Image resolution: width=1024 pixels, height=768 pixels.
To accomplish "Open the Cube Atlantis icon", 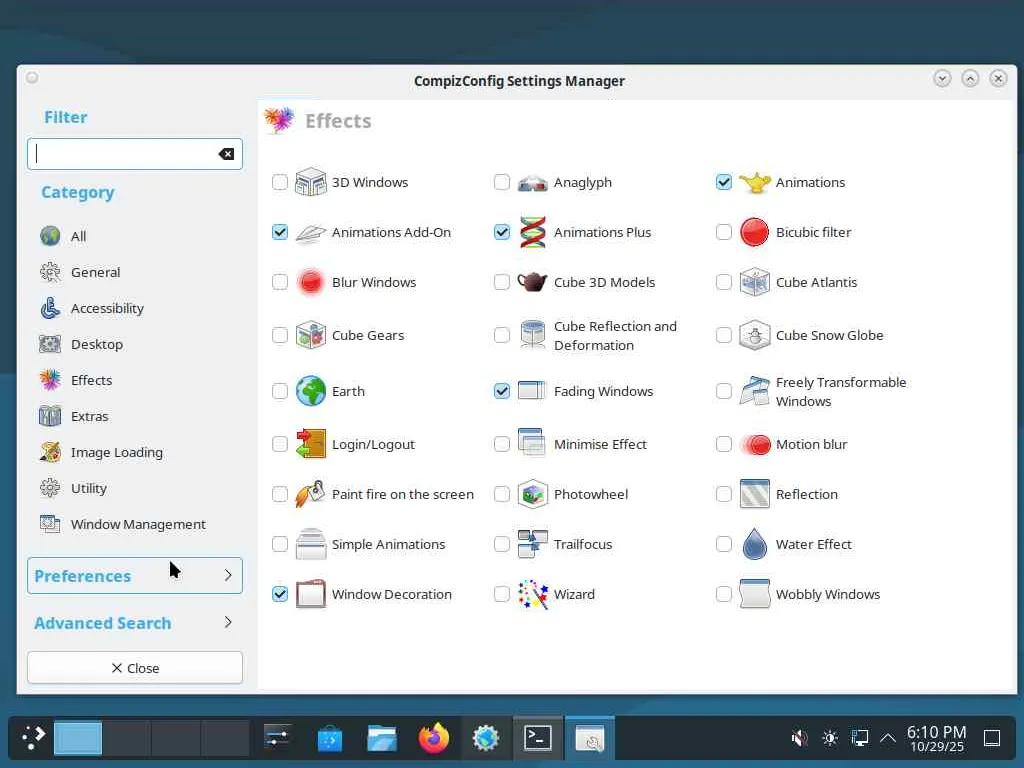I will pyautogui.click(x=754, y=282).
